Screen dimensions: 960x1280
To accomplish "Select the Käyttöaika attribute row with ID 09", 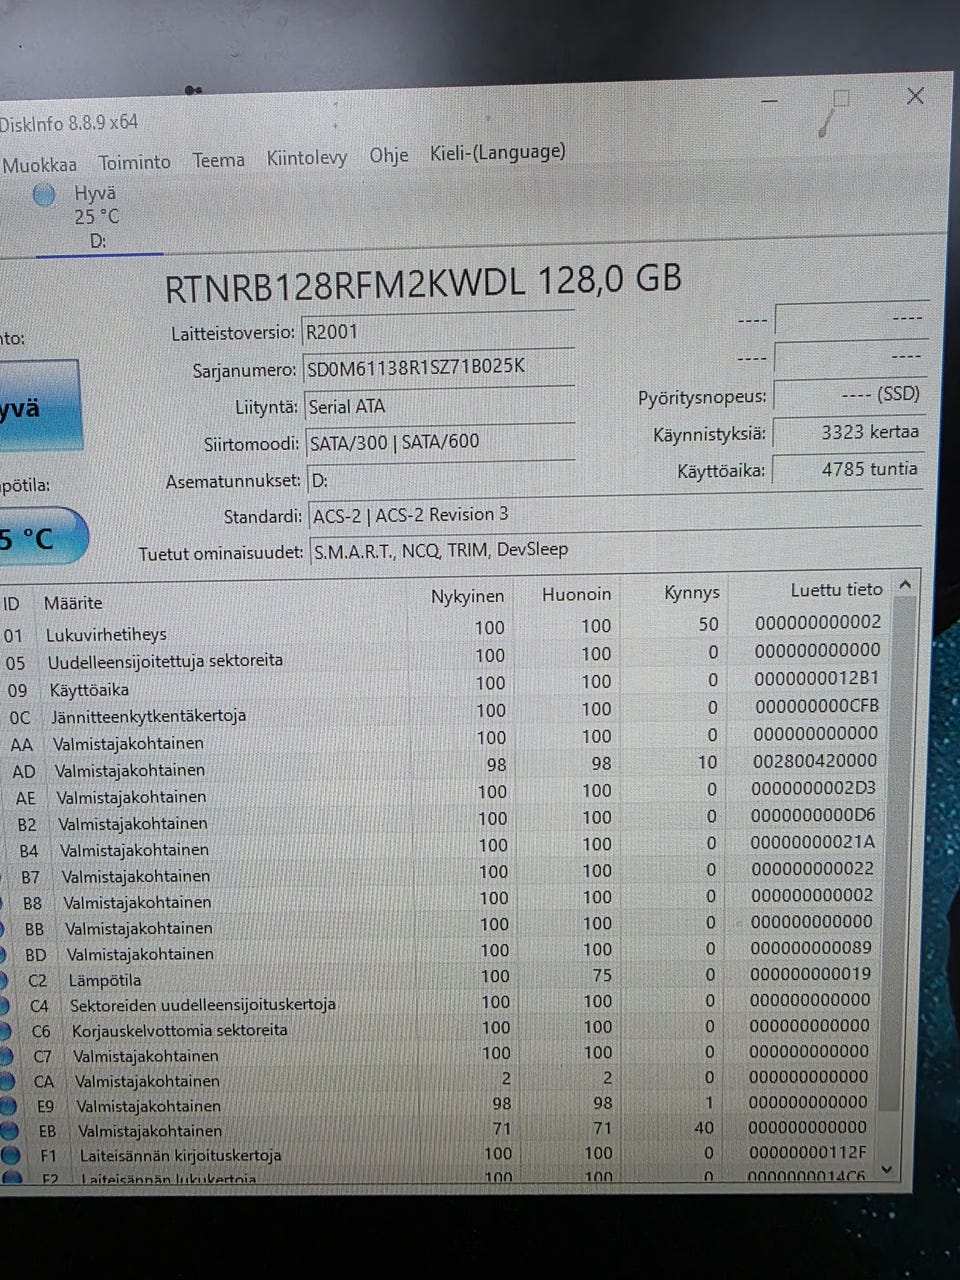I will pos(442,685).
